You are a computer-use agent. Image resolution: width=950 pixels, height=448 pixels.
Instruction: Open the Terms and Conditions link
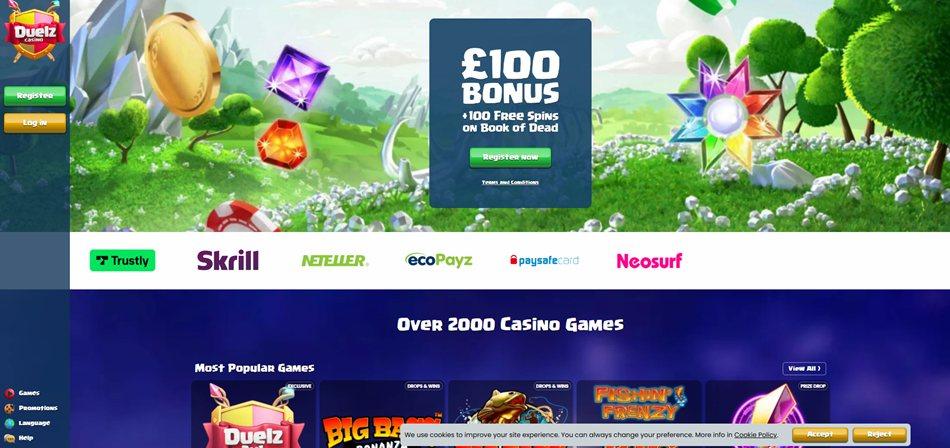pos(510,182)
